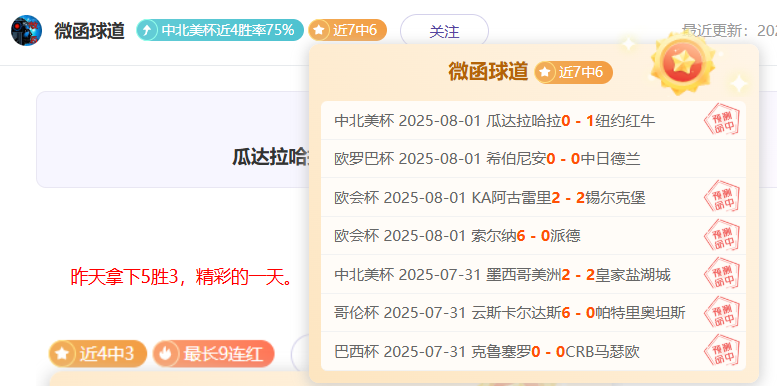Click the 近4中3 star badge

(x=98, y=354)
